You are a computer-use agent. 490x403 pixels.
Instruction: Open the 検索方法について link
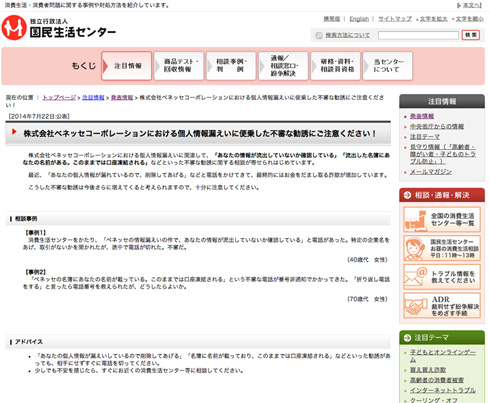coord(348,35)
